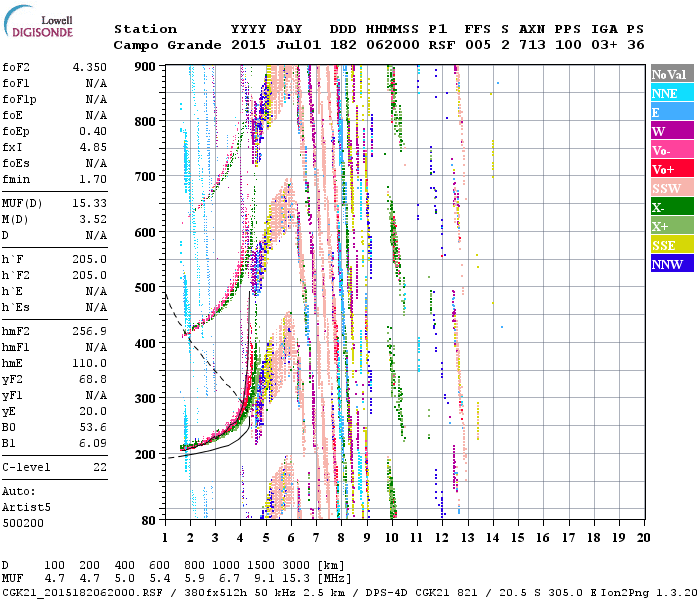Click the Artist5 auto-scaling label
The width and height of the screenshot is (700, 600).
click(x=26, y=508)
